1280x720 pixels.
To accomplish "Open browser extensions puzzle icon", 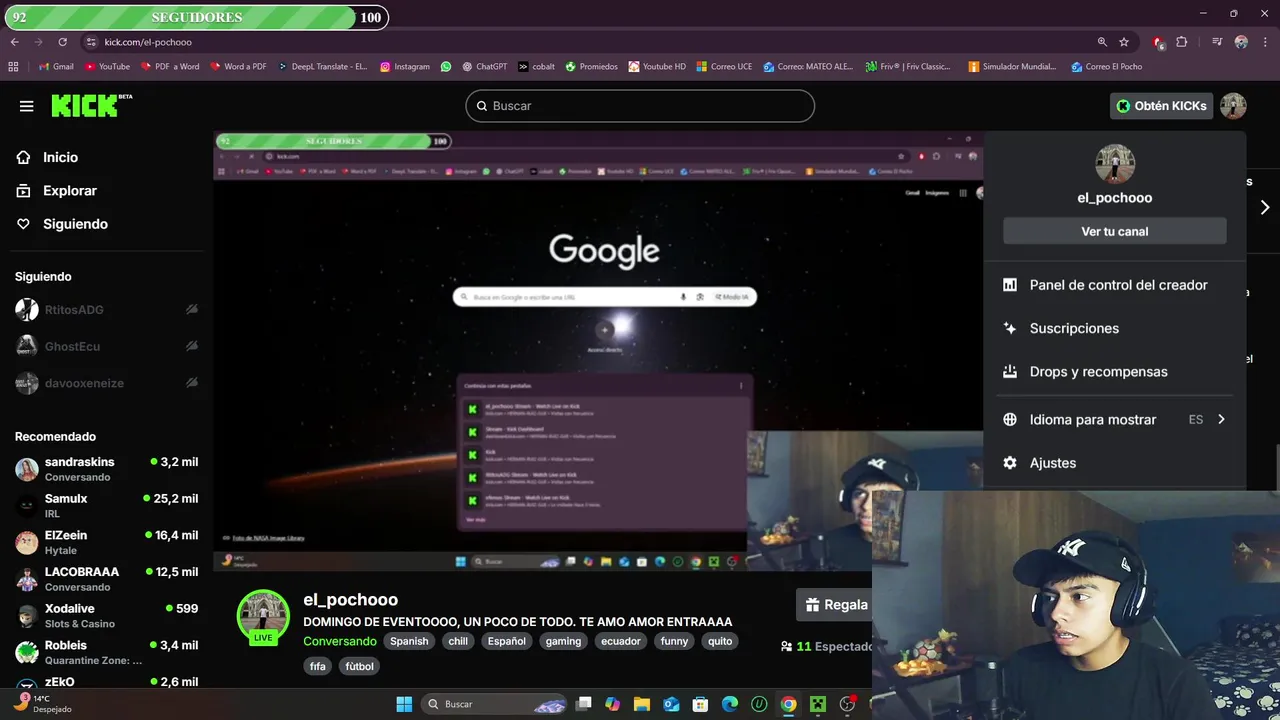I will click(1182, 42).
